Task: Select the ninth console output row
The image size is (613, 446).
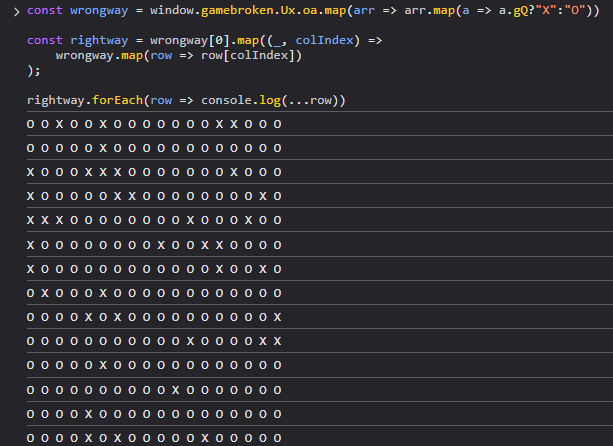Action: pos(154,317)
